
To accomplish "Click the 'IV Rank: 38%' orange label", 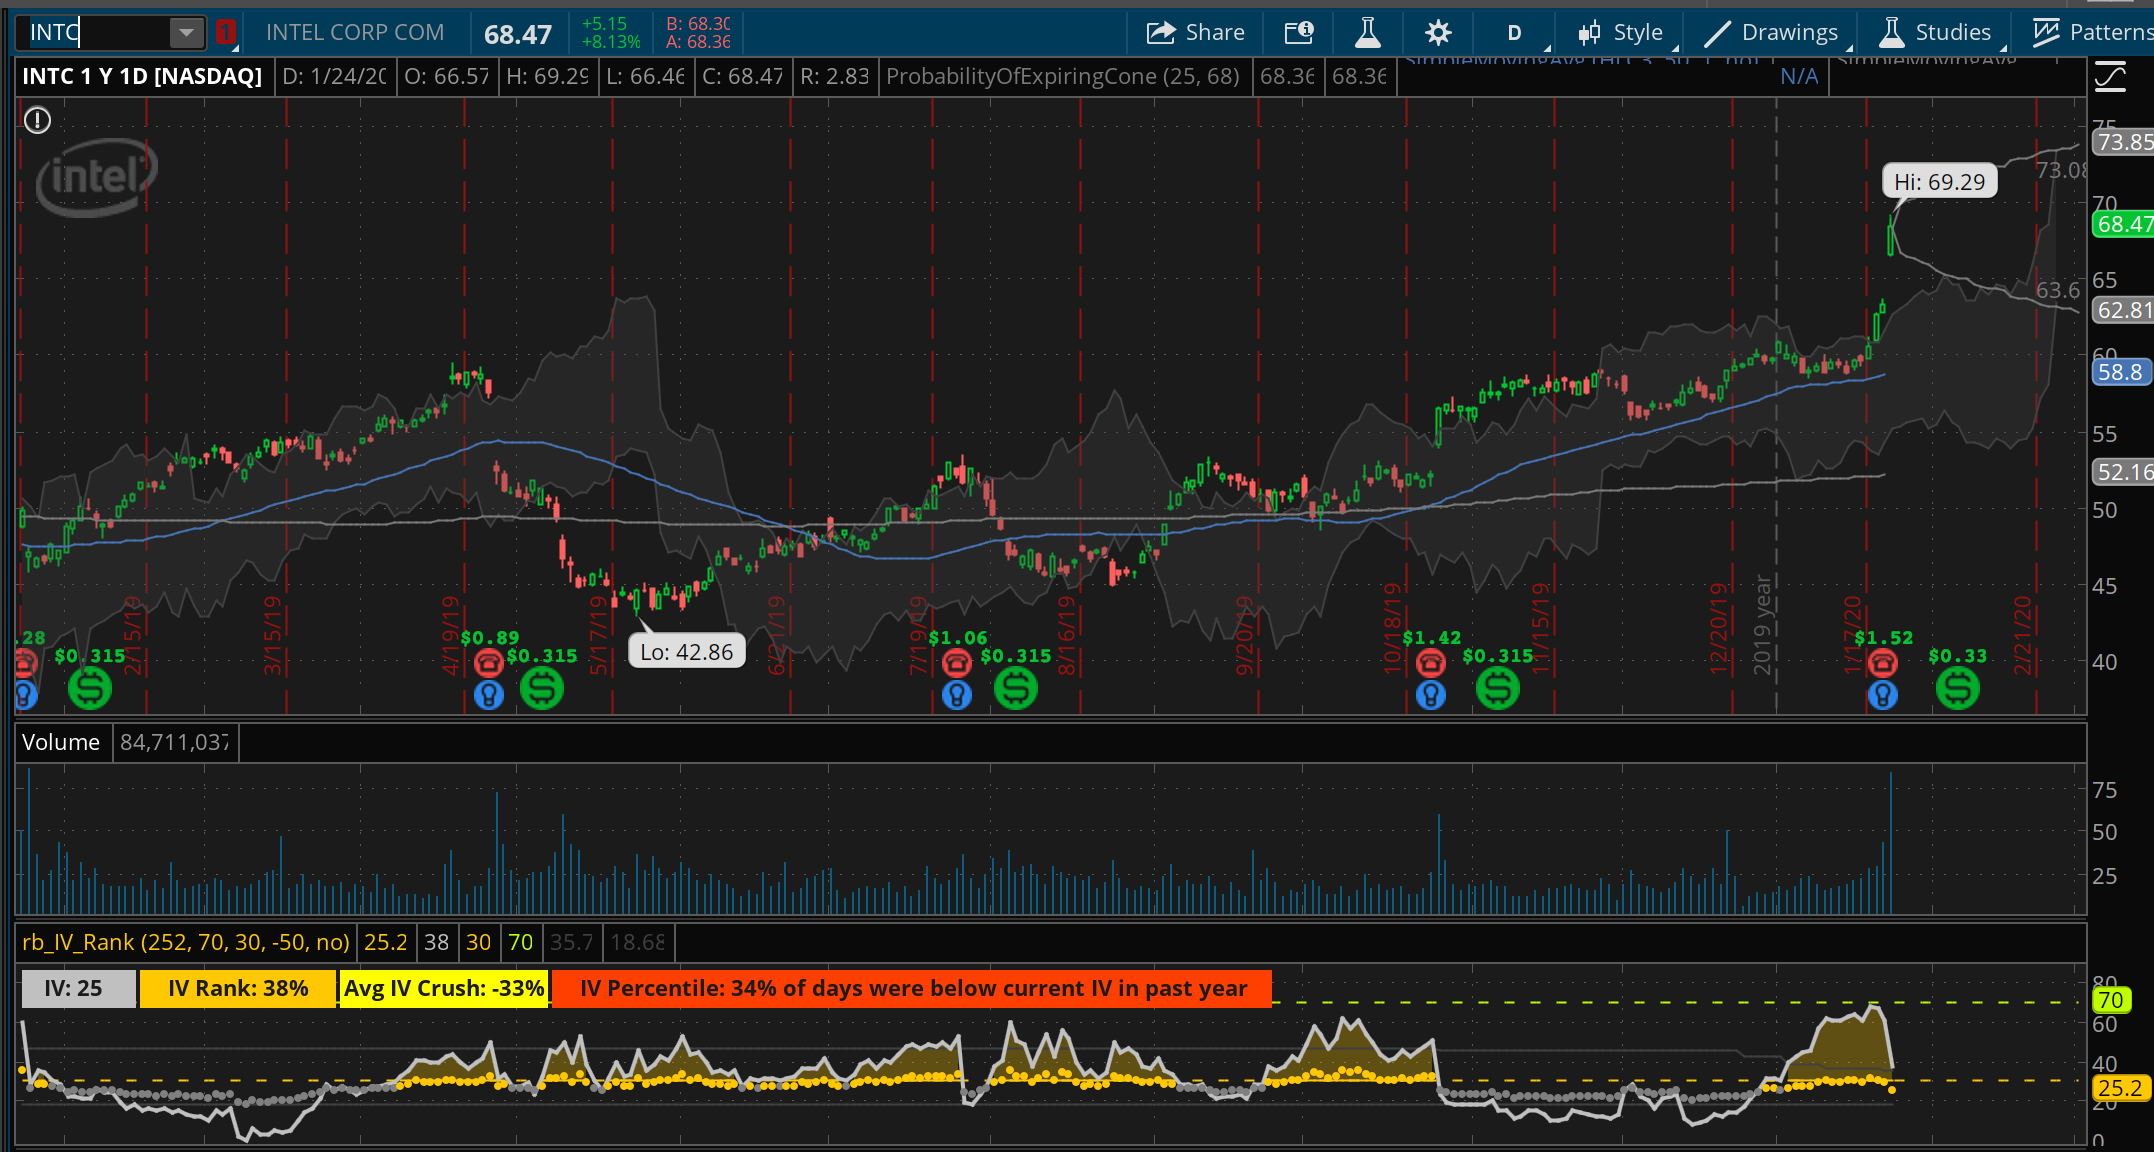I will [x=238, y=989].
